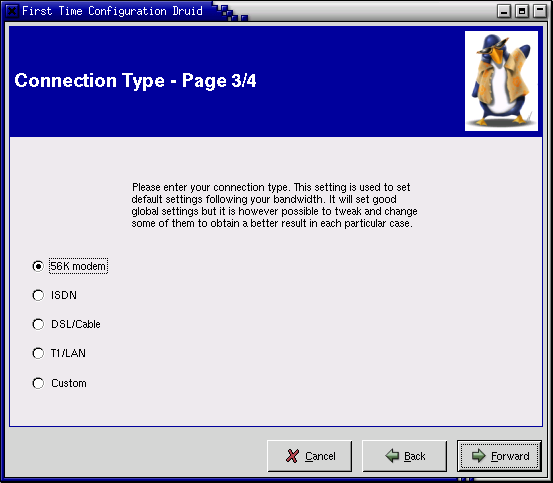Maximize the window using the square title-bar button
Viewport: 553px width, 483px height.
(522, 11)
